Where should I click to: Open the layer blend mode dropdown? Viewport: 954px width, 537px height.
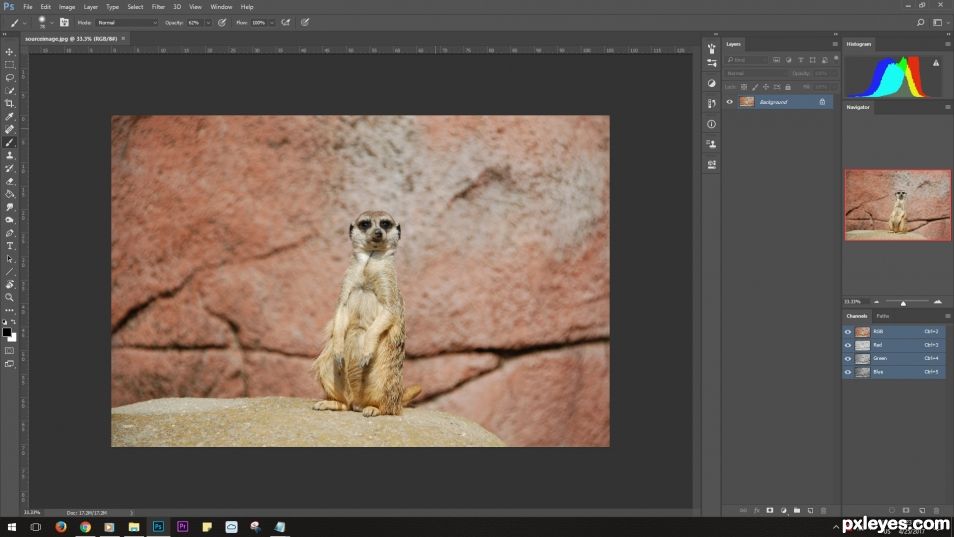click(756, 73)
